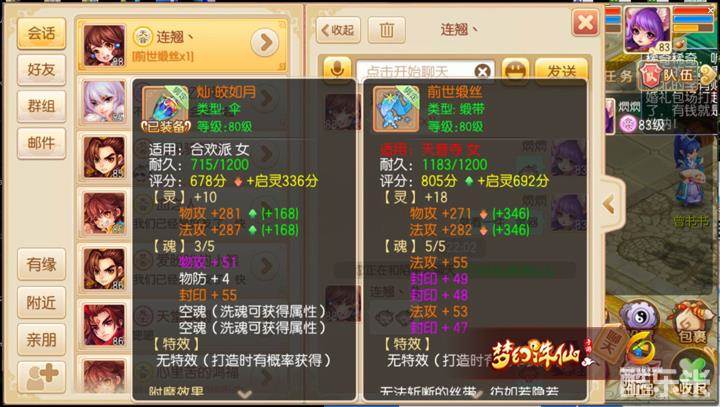Click the trash can delete icon
720x407 pixels.
point(387,30)
